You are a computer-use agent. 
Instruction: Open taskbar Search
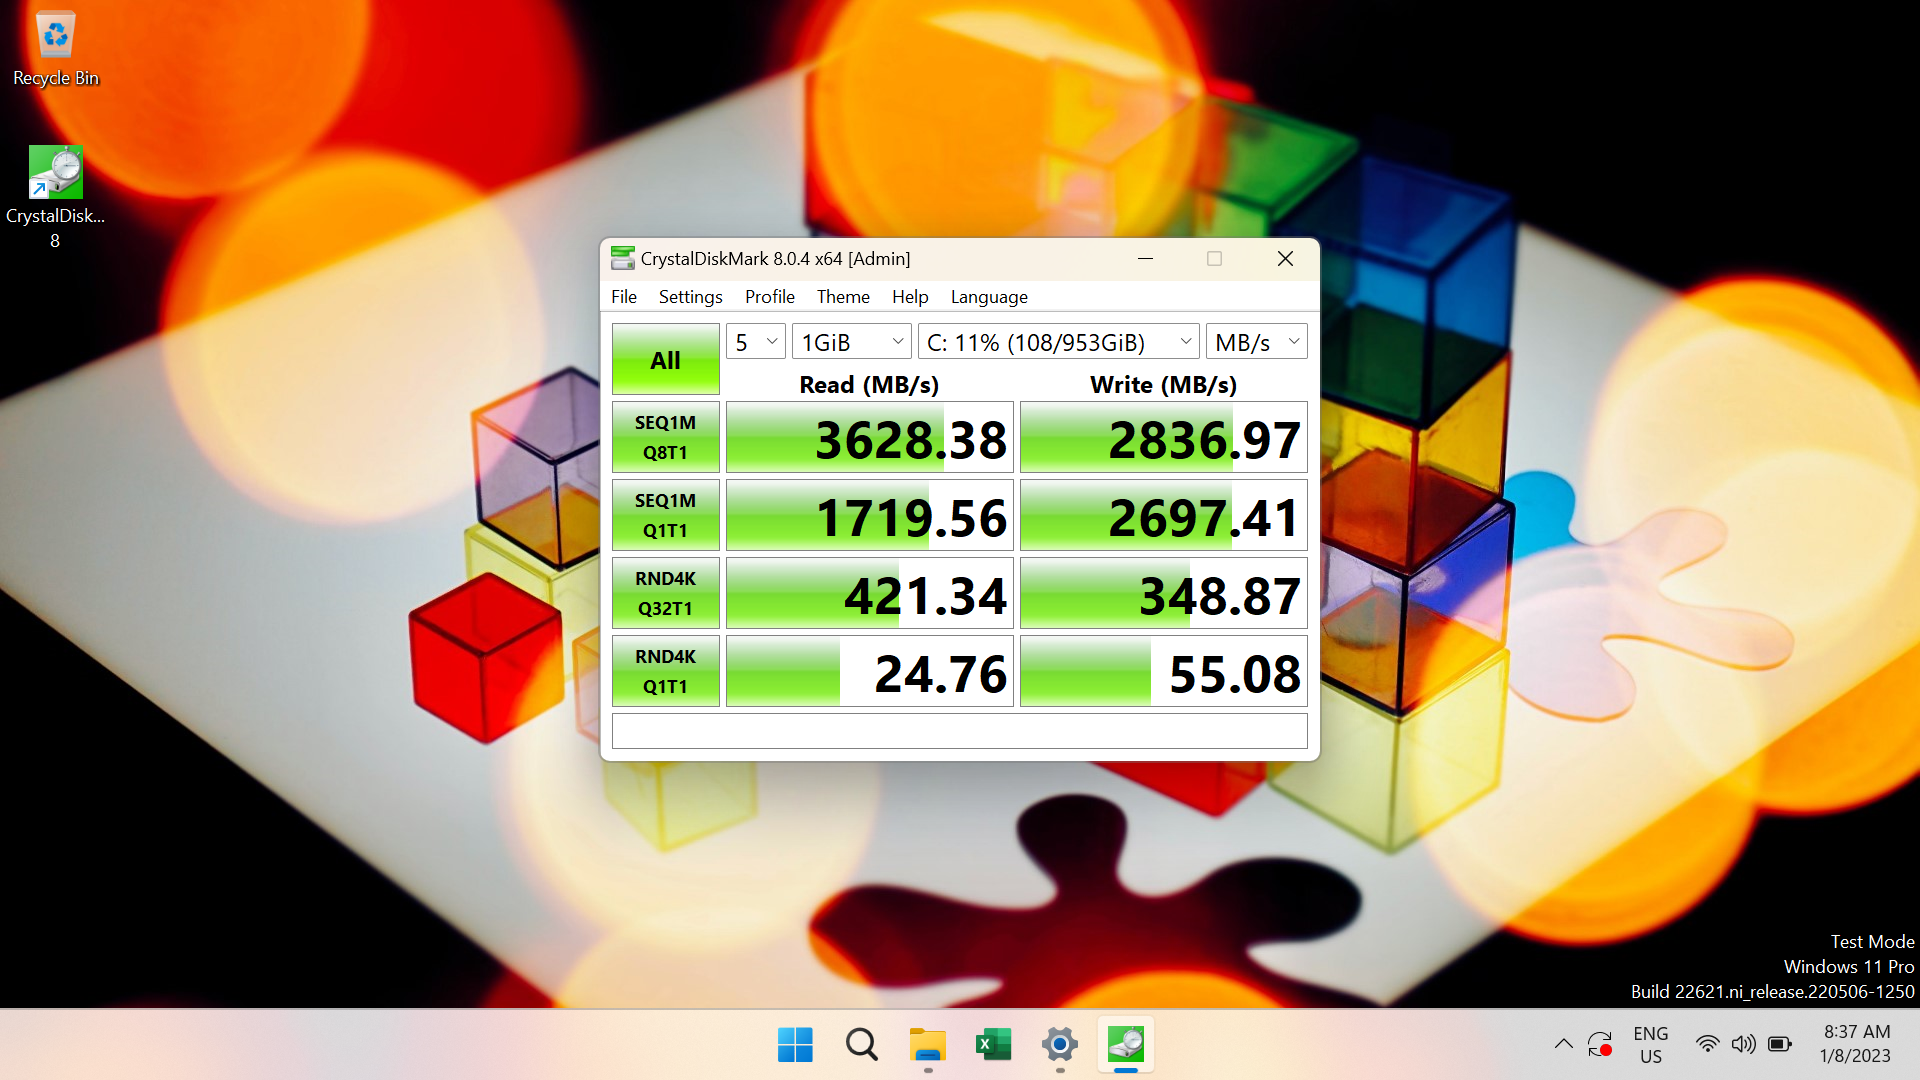[x=861, y=1045]
